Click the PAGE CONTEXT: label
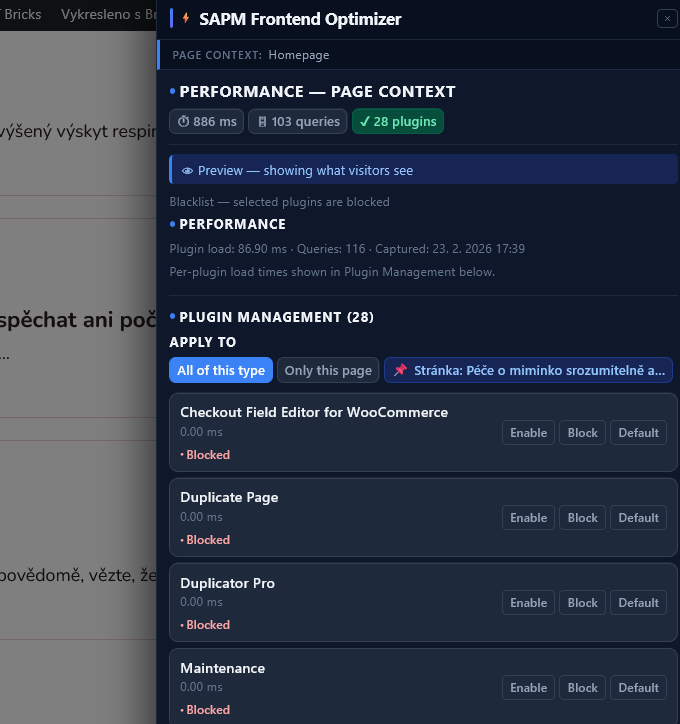The width and height of the screenshot is (680, 724). (217, 55)
